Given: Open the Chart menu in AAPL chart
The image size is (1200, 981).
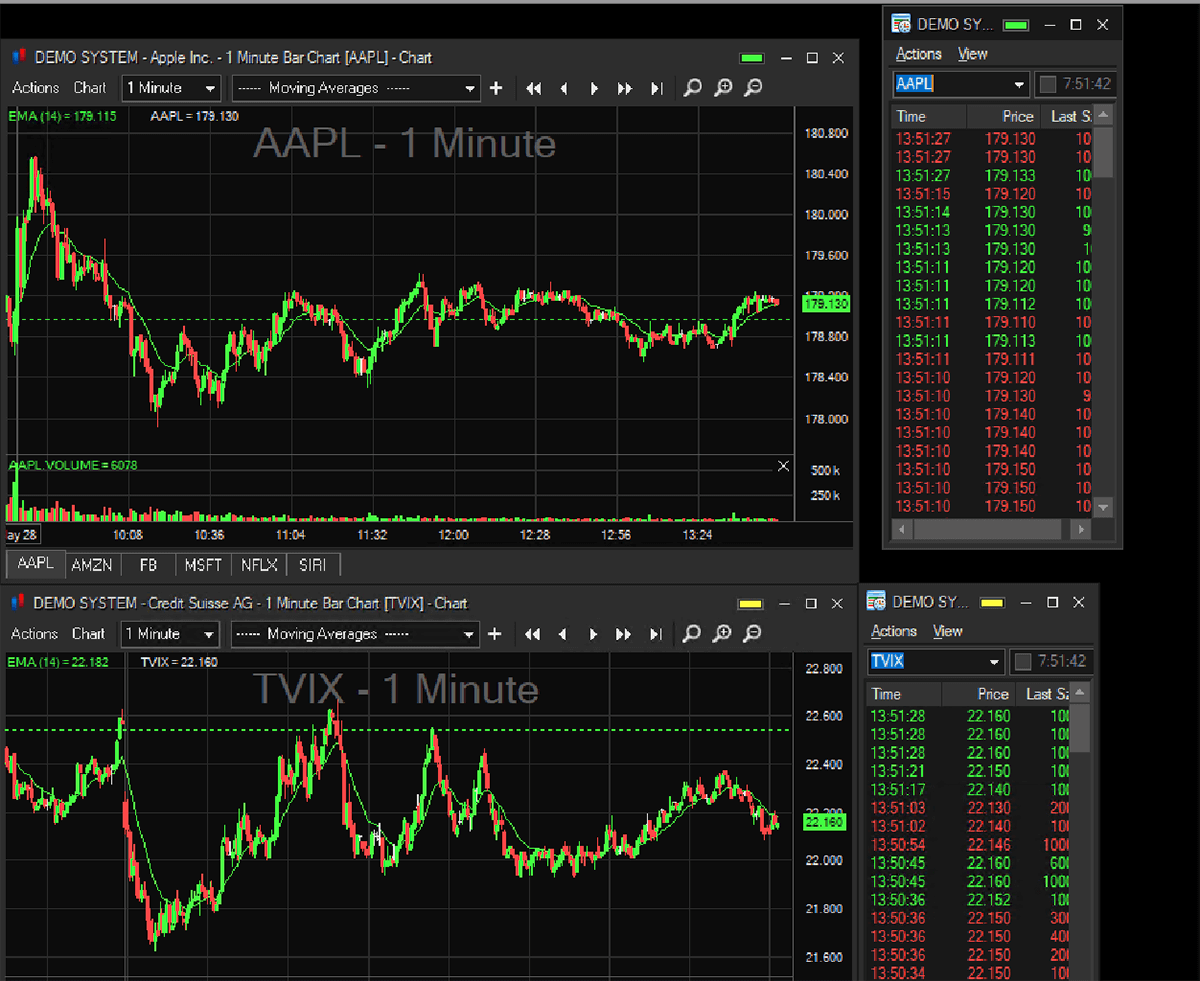Looking at the screenshot, I should point(90,88).
